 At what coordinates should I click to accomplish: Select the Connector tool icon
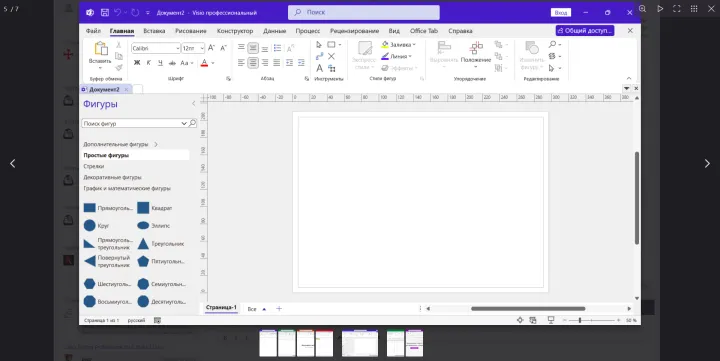319,56
